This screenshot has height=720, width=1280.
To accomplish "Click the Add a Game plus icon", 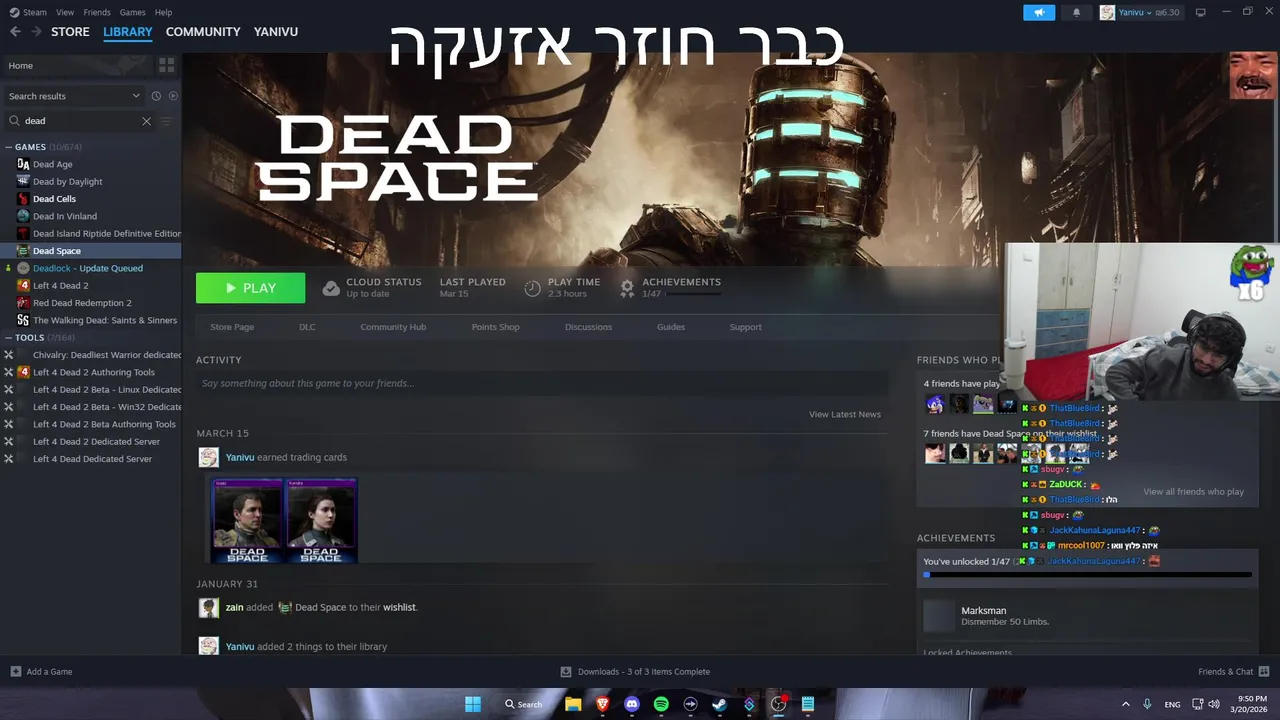I will tap(15, 672).
